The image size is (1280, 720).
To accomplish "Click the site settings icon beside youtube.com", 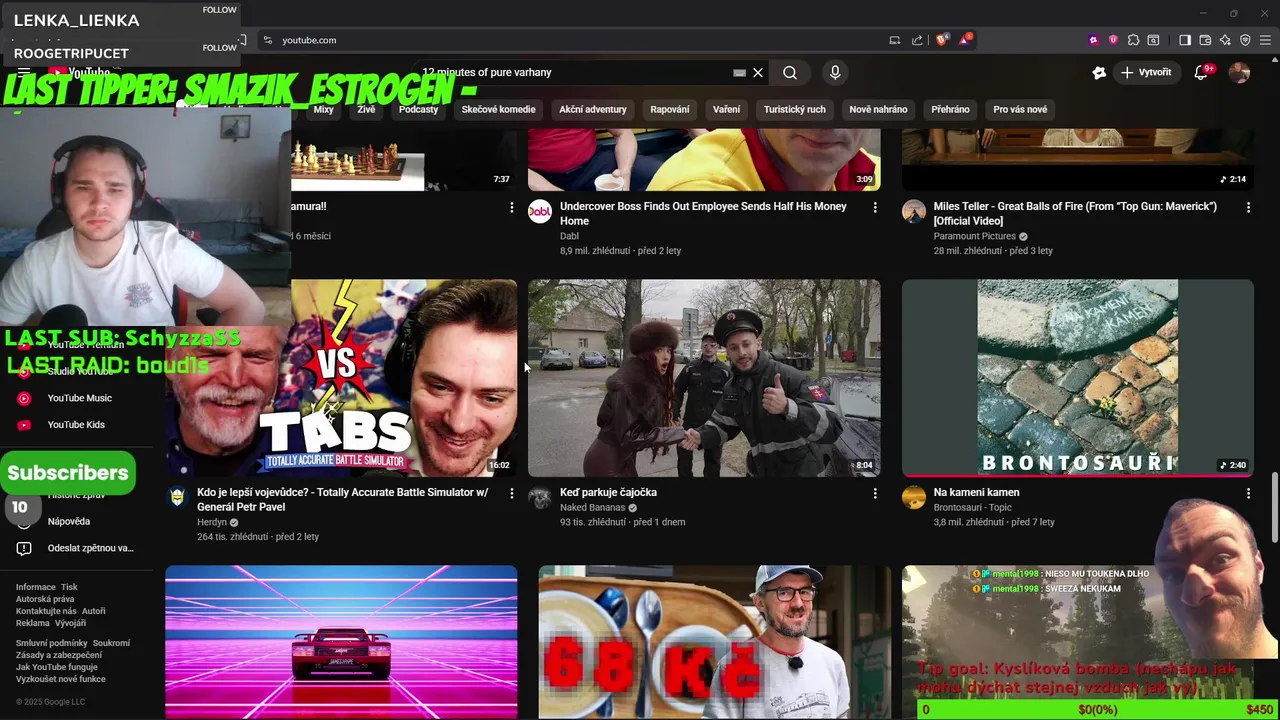I will tap(267, 40).
